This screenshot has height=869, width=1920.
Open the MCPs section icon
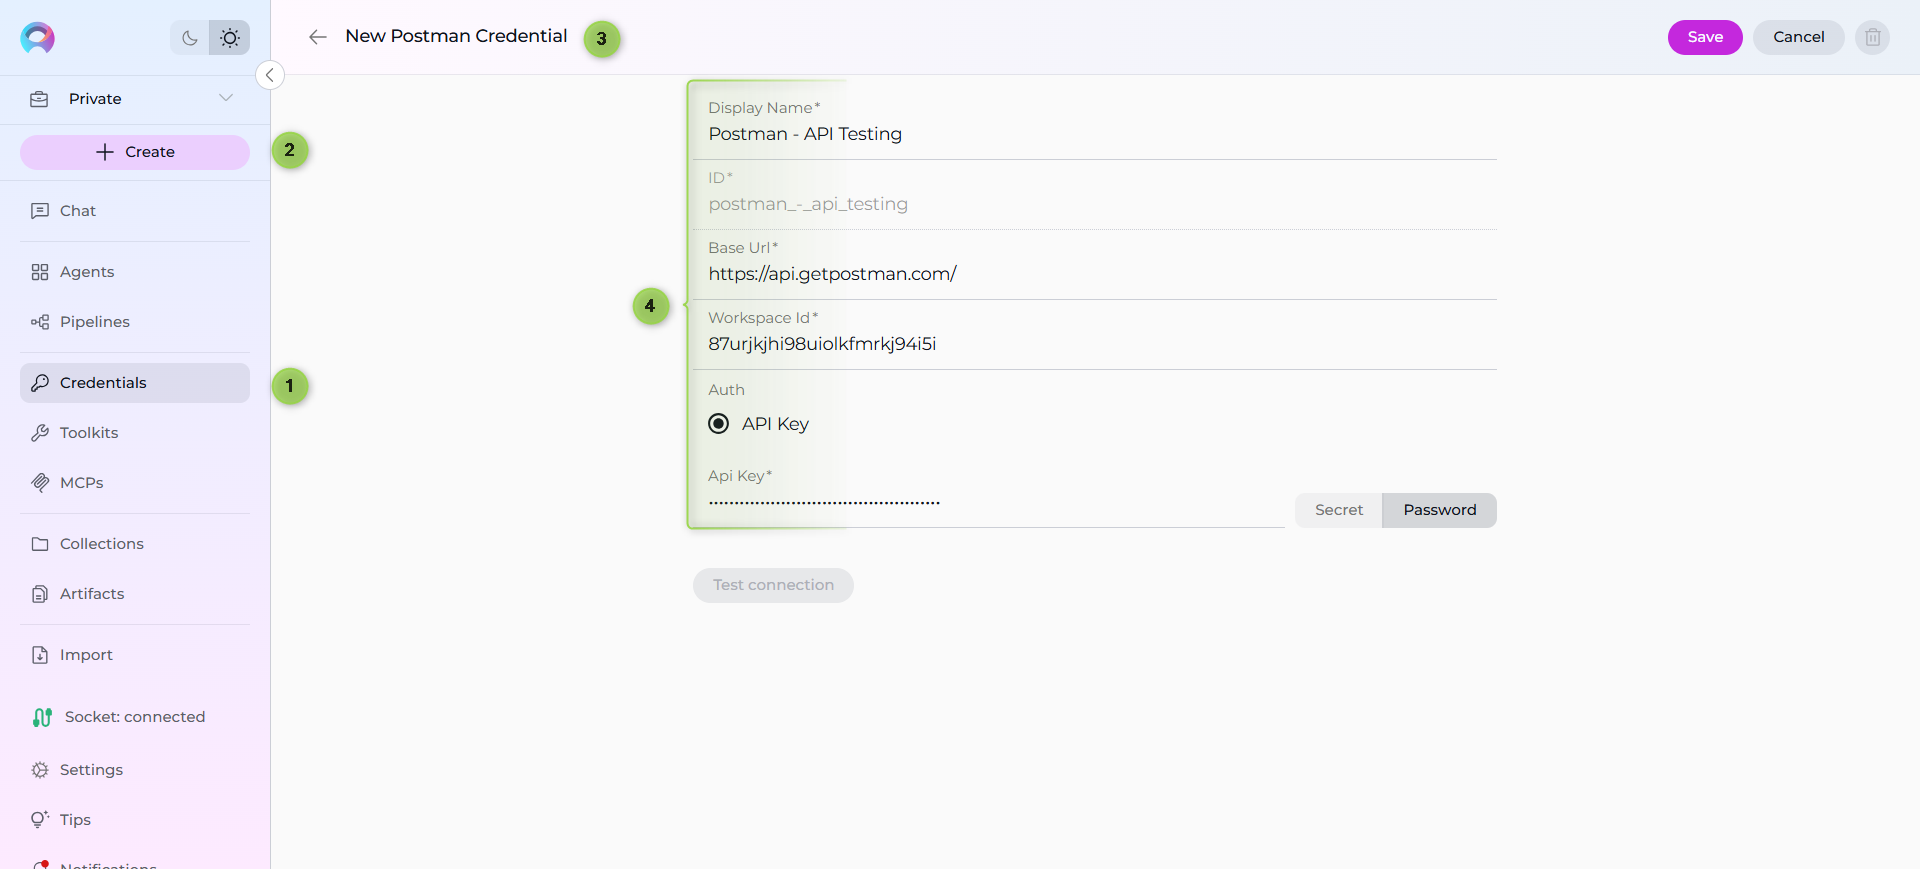pos(40,483)
